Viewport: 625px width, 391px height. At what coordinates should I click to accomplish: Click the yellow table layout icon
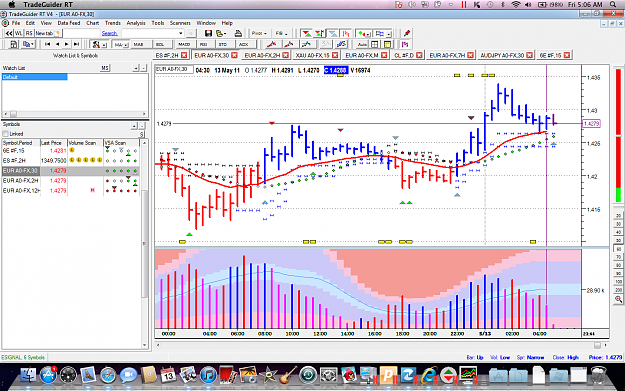(387, 44)
